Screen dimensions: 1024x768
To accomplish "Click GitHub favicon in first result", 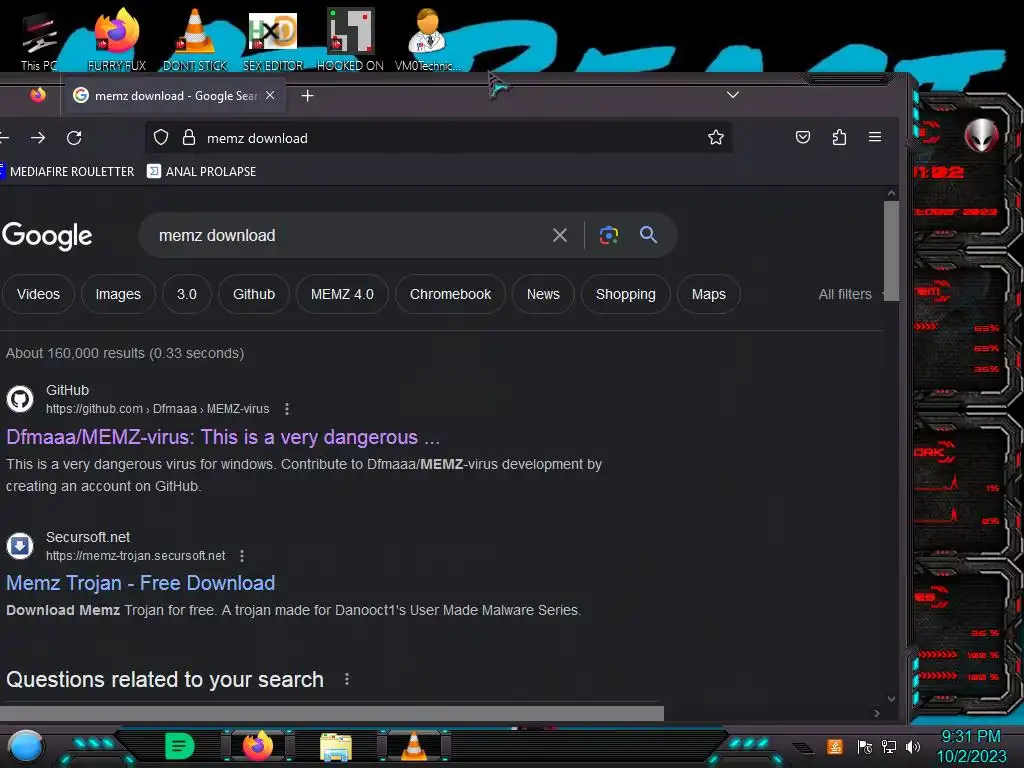I will (x=20, y=398).
